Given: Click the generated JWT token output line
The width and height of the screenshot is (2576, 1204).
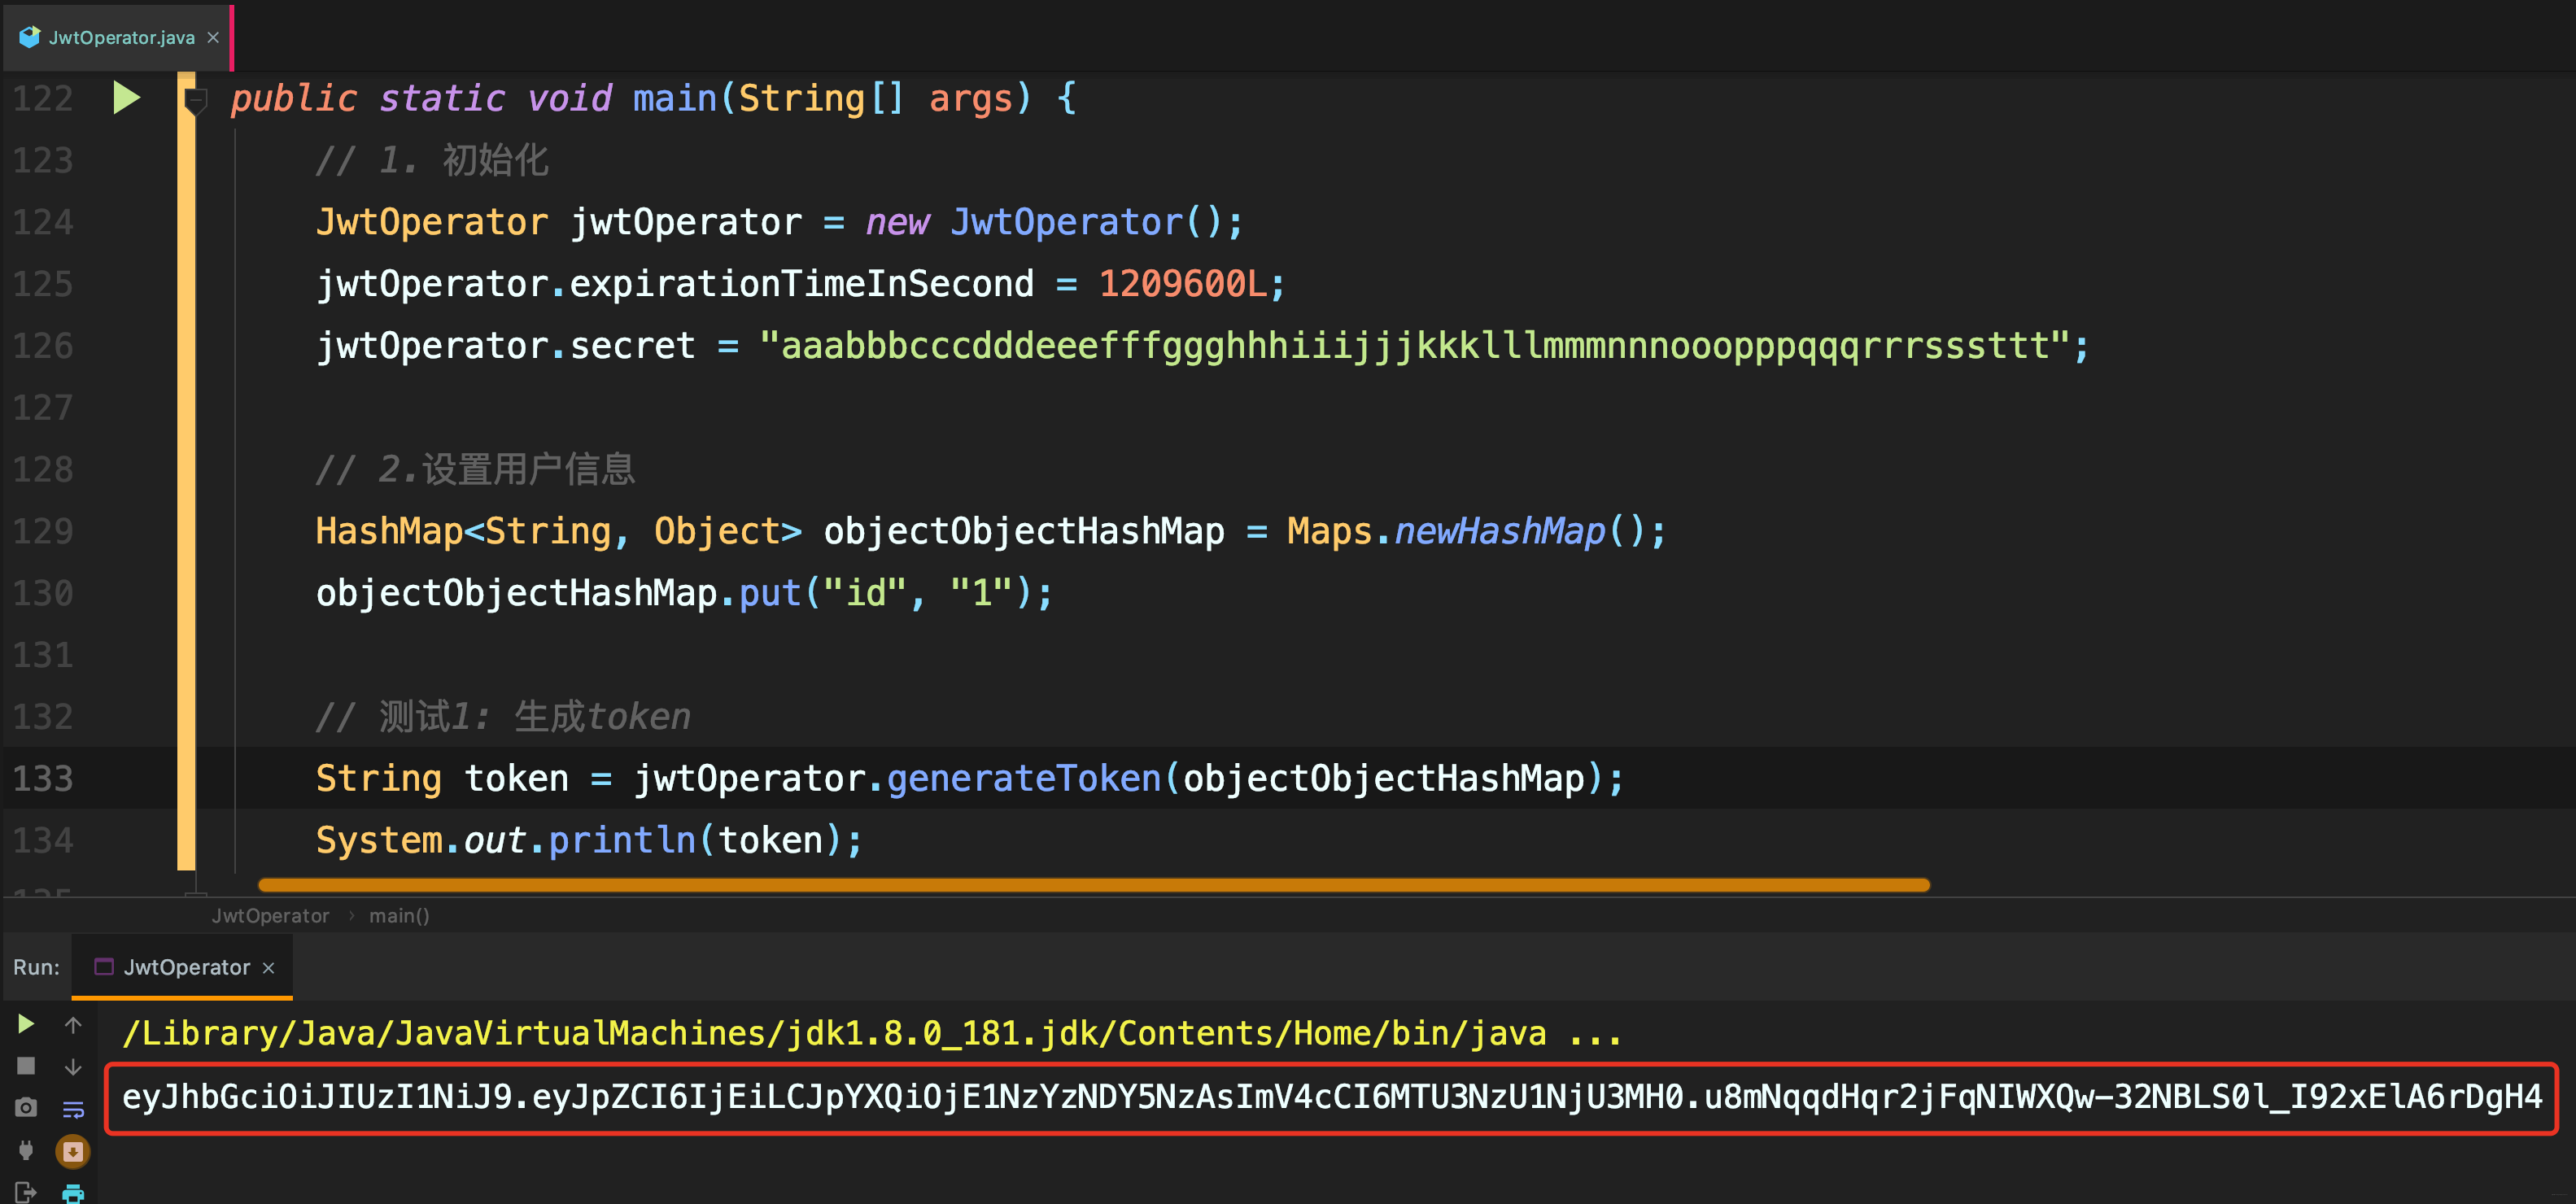Looking at the screenshot, I should click(1330, 1097).
